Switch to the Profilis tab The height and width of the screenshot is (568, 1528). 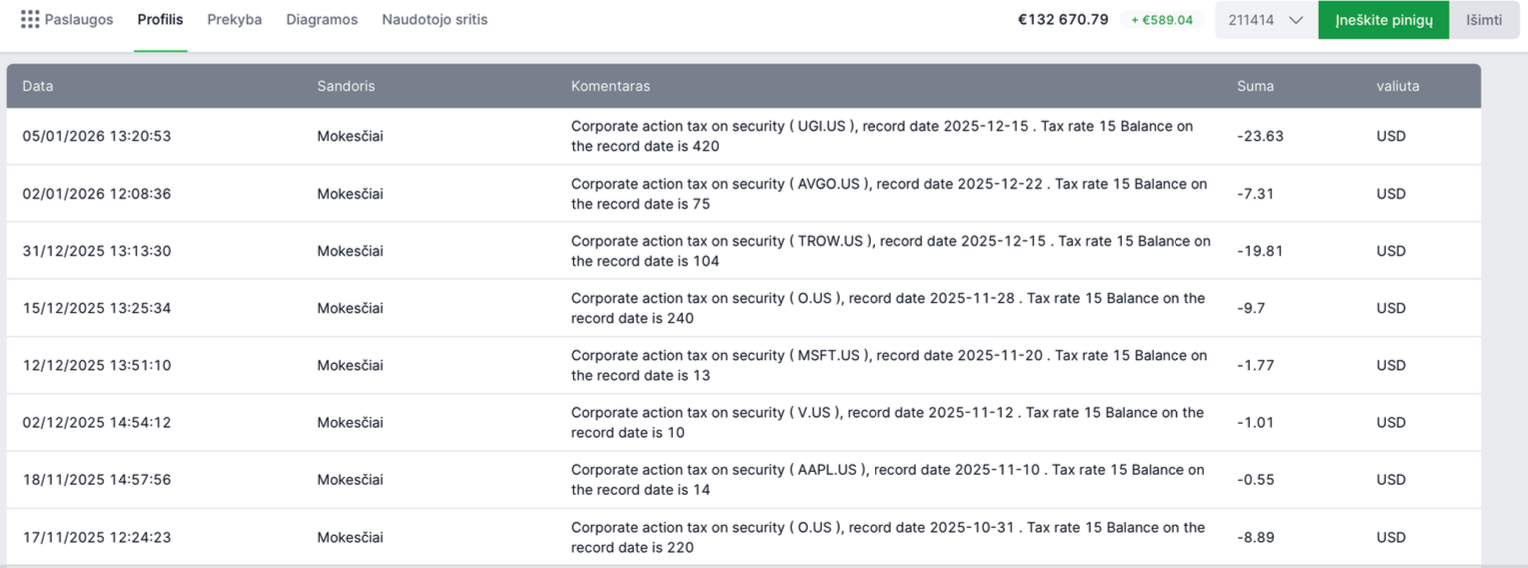coord(160,19)
